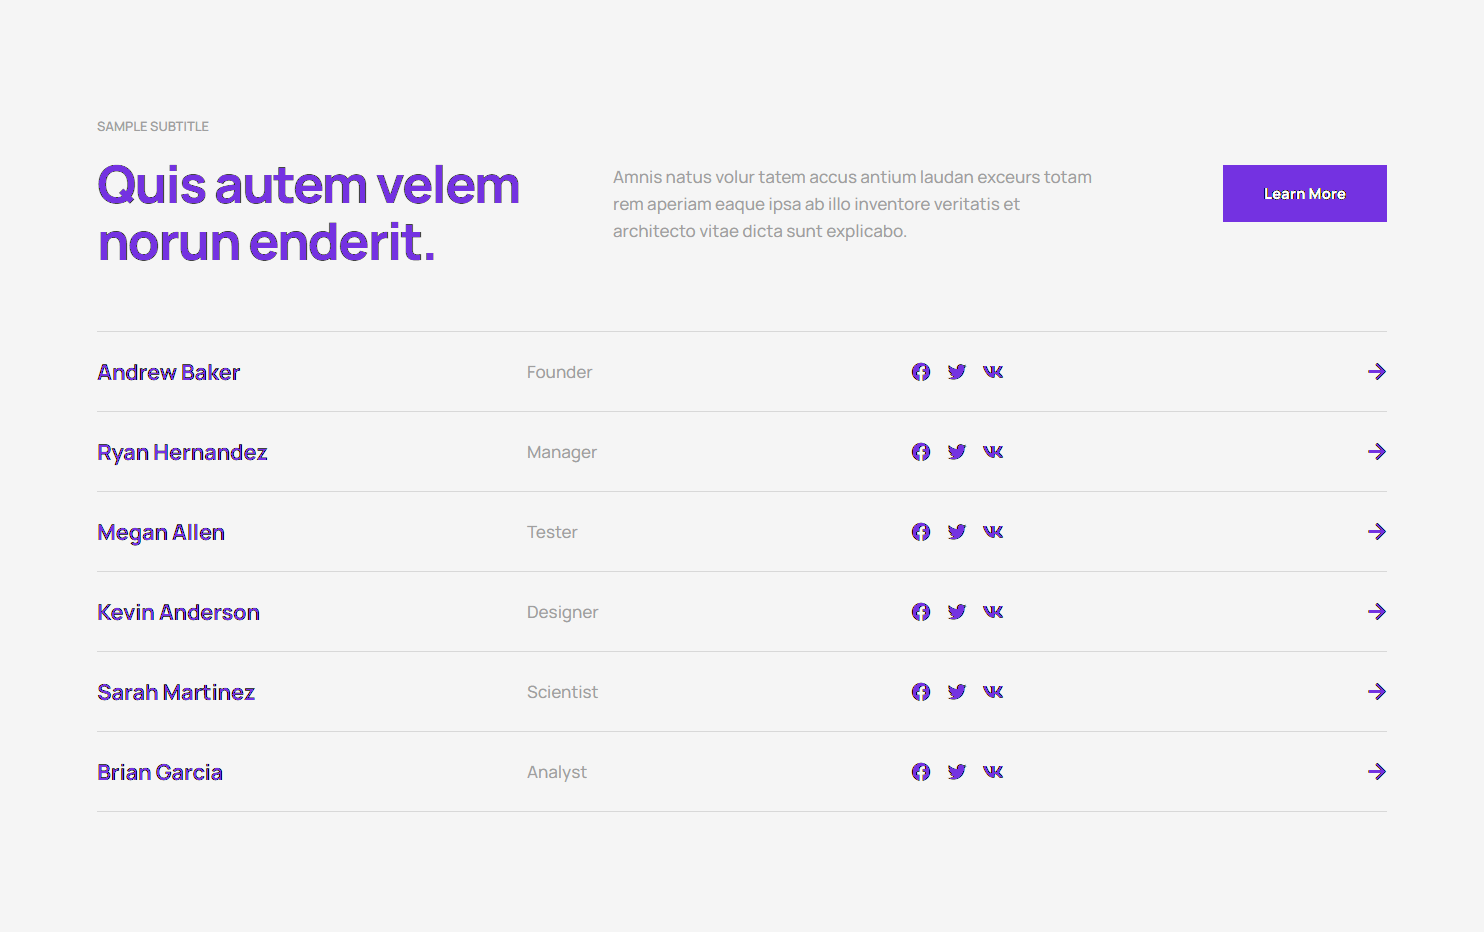Click Sarah Martinez's Twitter icon
Viewport: 1484px width, 932px height.
957,692
